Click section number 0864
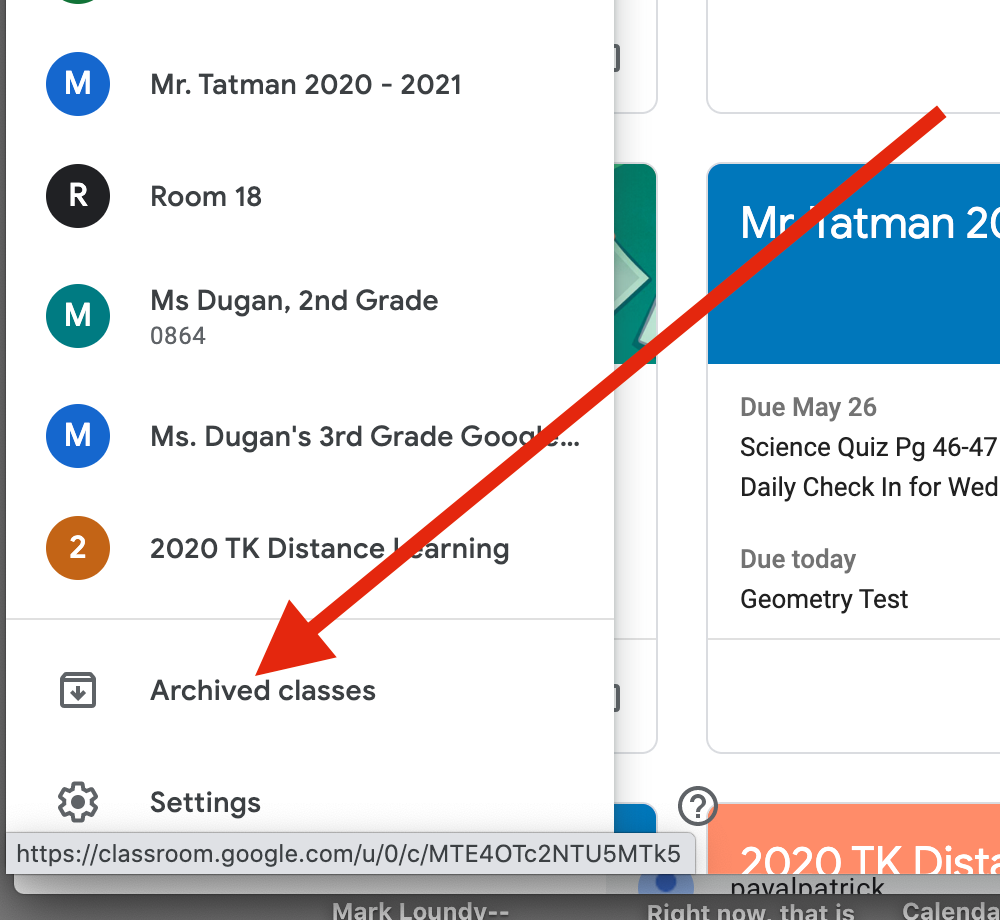Viewport: 1000px width, 920px height. [x=178, y=336]
